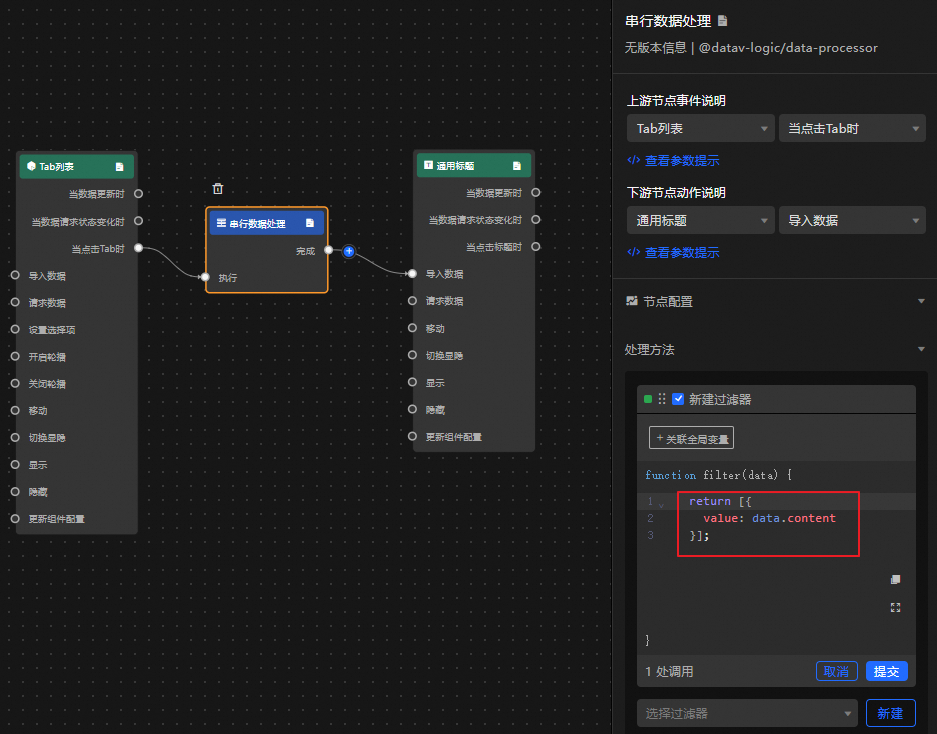Click the fullscreen icon in the code editor
The width and height of the screenshot is (937, 734).
click(895, 607)
